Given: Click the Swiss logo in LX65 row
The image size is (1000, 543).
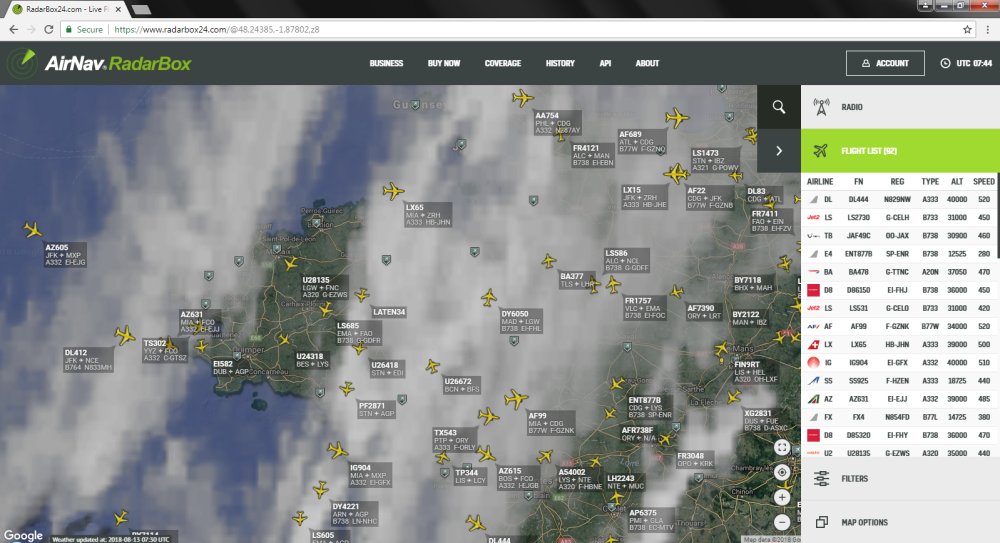Looking at the screenshot, I should coord(813,345).
